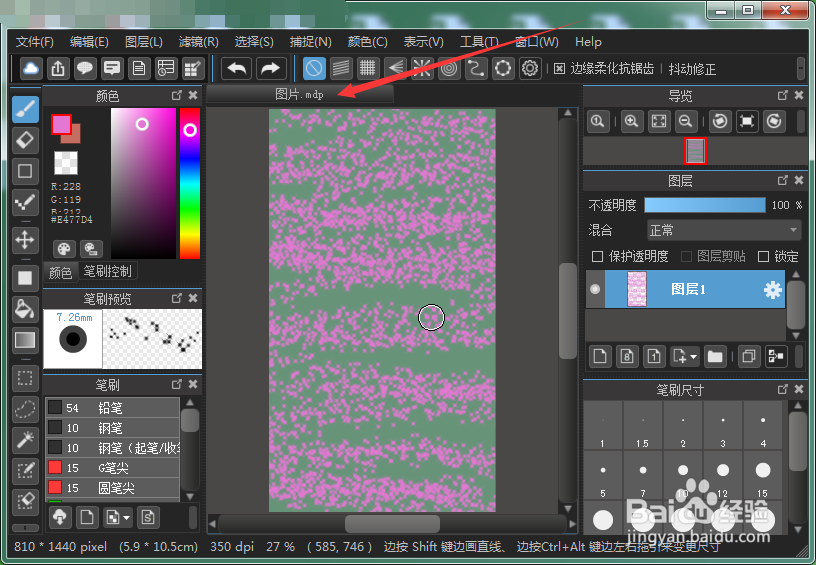Select the Lasso selection tool
816x565 pixels.
click(25, 409)
